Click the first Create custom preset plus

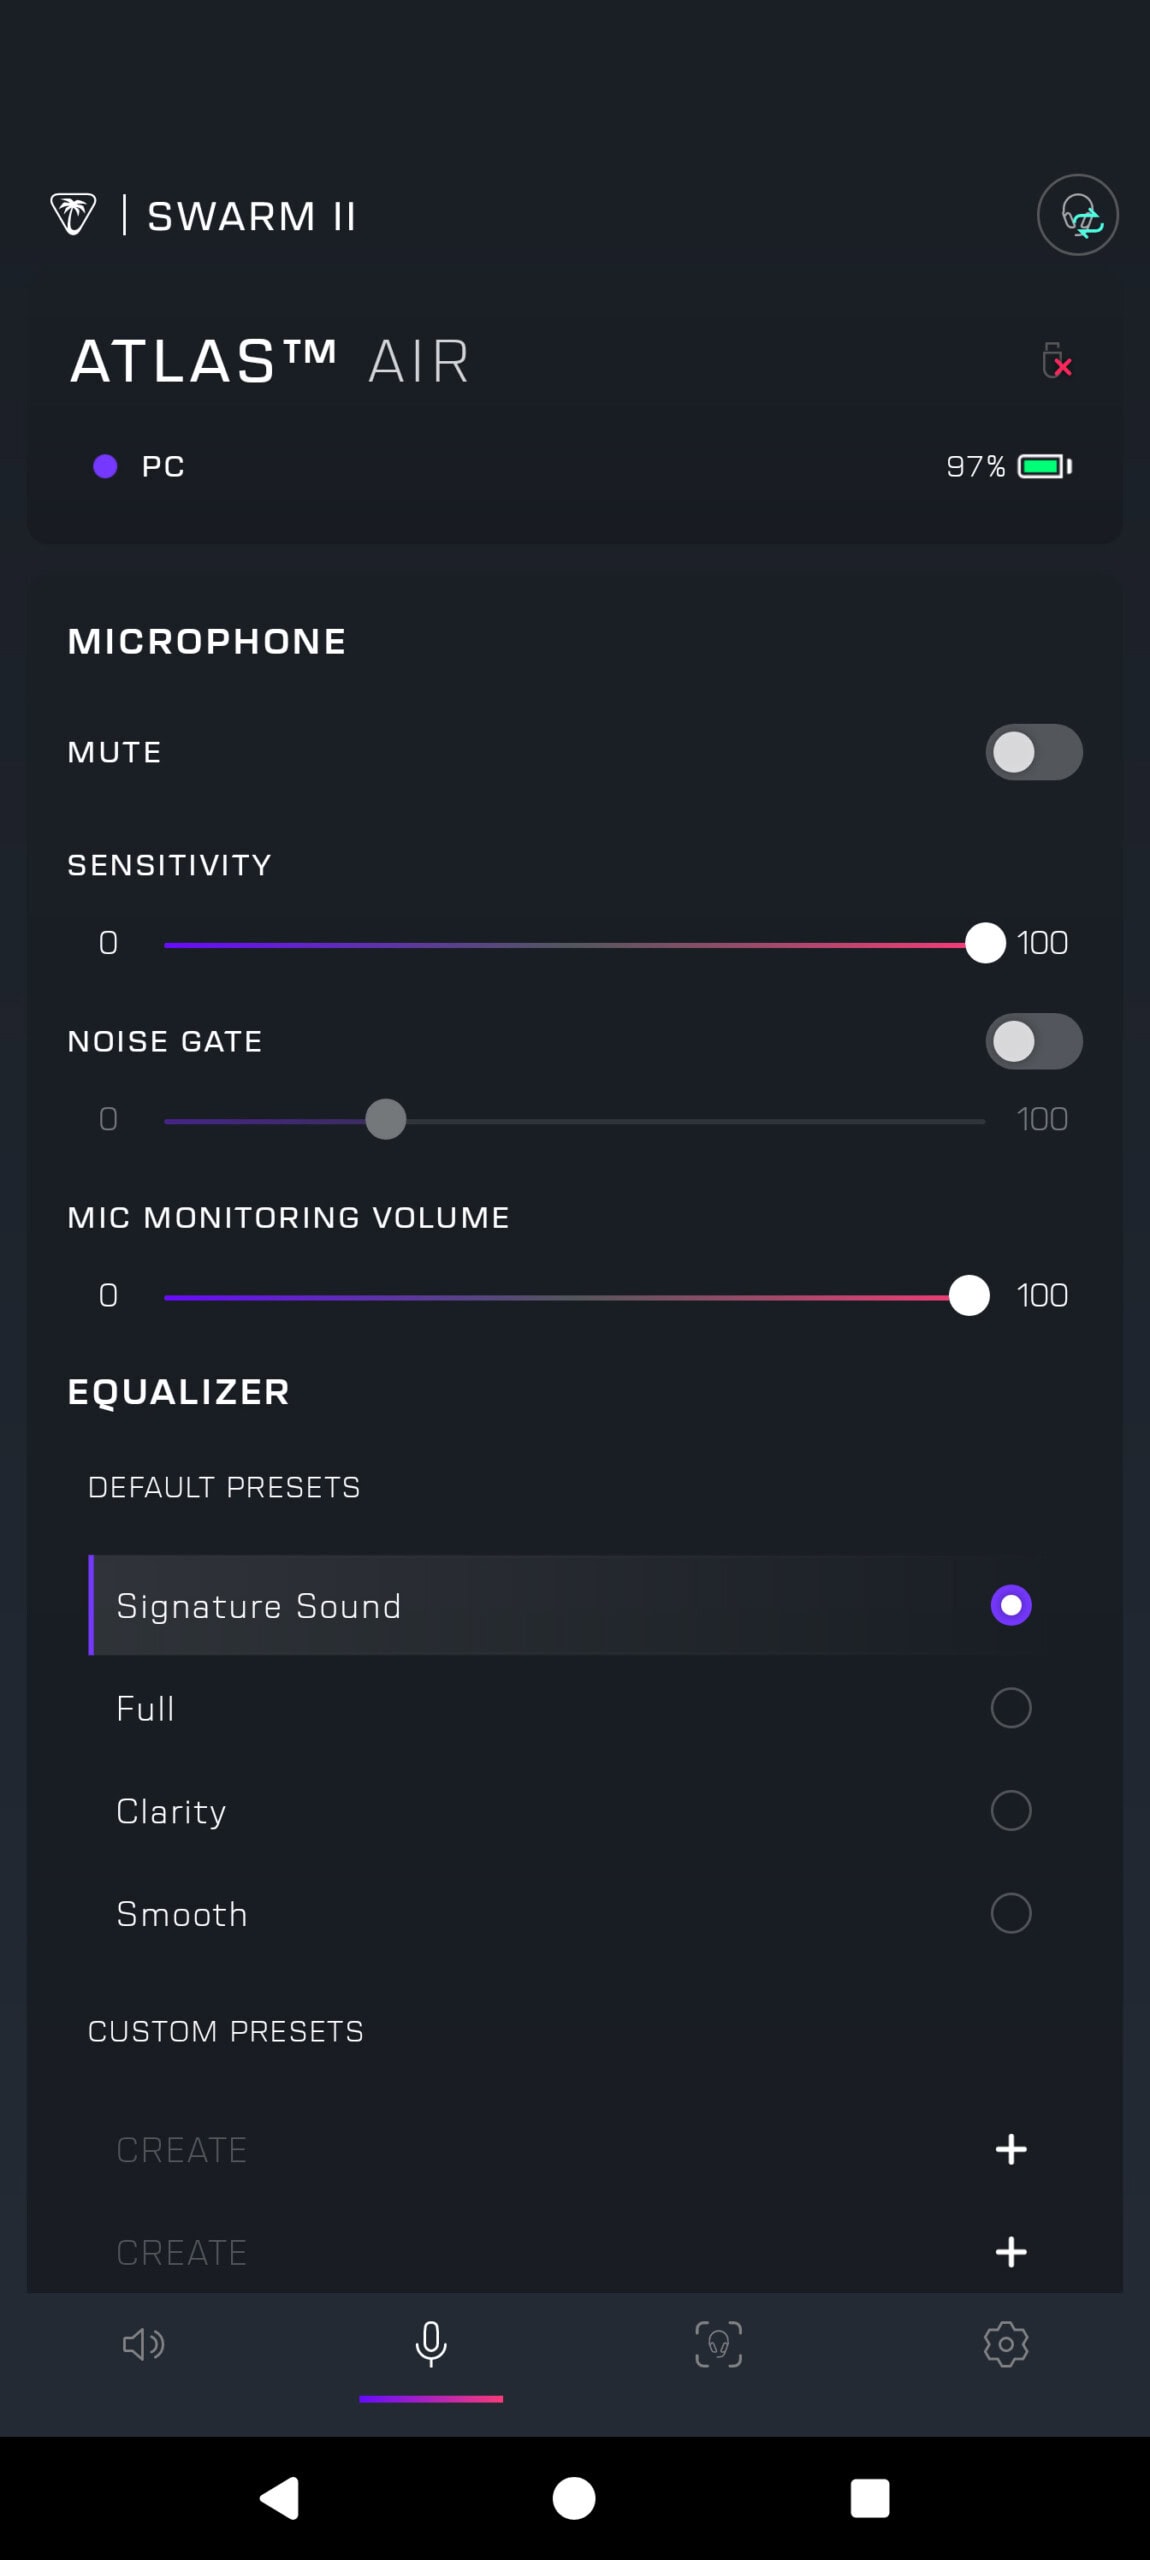[x=1011, y=2149]
